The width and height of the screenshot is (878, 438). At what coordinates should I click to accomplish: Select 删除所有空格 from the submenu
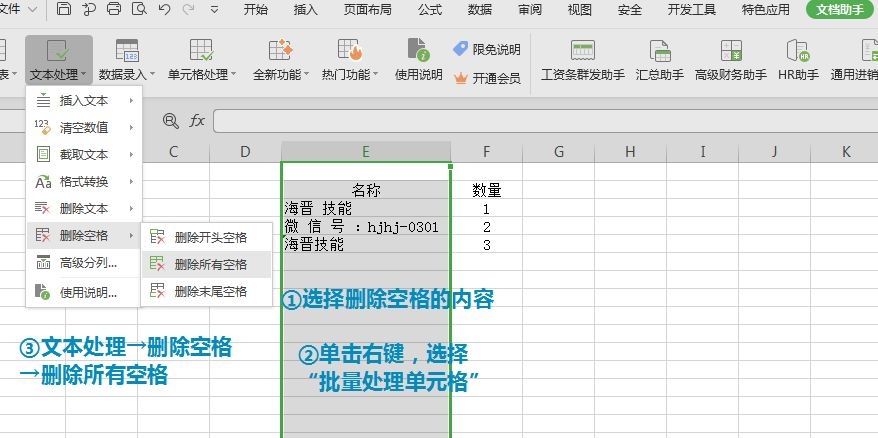coord(209,264)
